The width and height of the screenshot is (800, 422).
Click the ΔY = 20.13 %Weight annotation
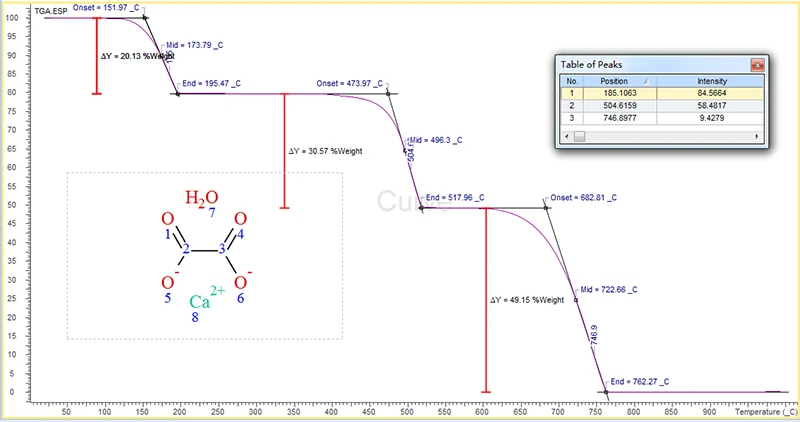[137, 56]
